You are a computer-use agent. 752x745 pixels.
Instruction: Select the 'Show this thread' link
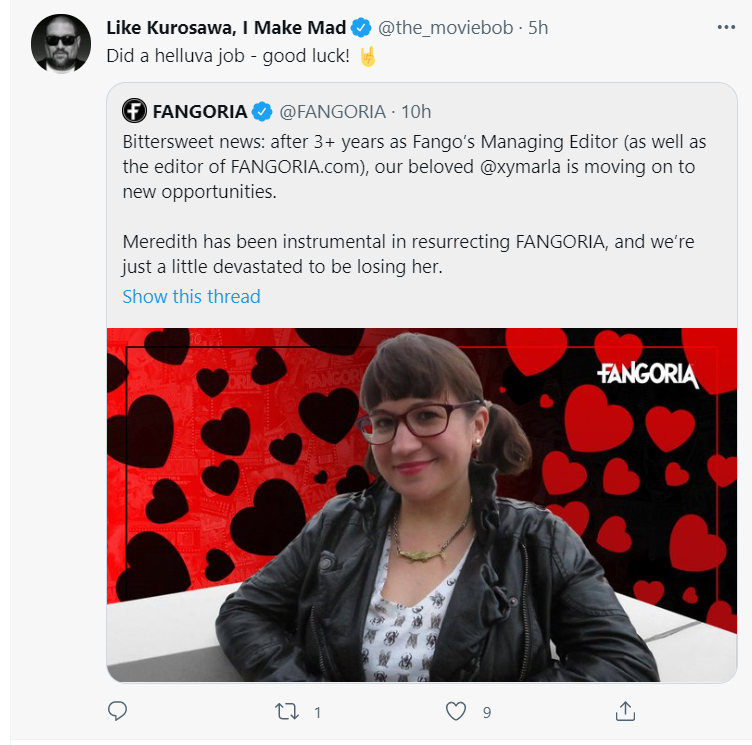(x=191, y=296)
